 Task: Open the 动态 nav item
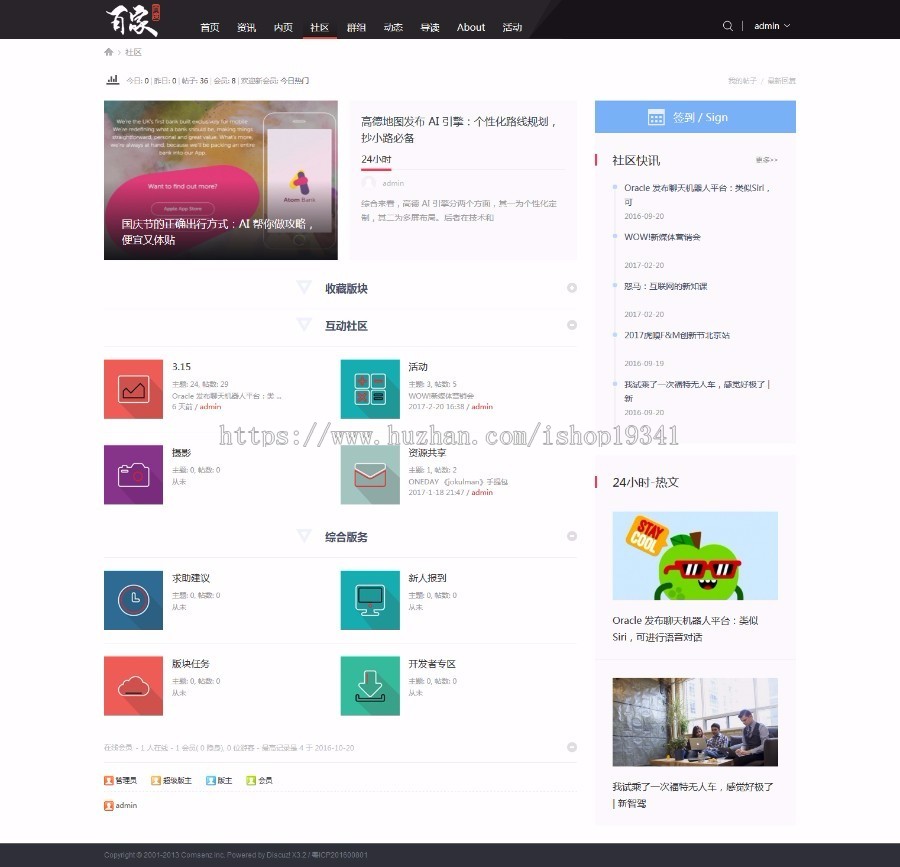tap(393, 27)
